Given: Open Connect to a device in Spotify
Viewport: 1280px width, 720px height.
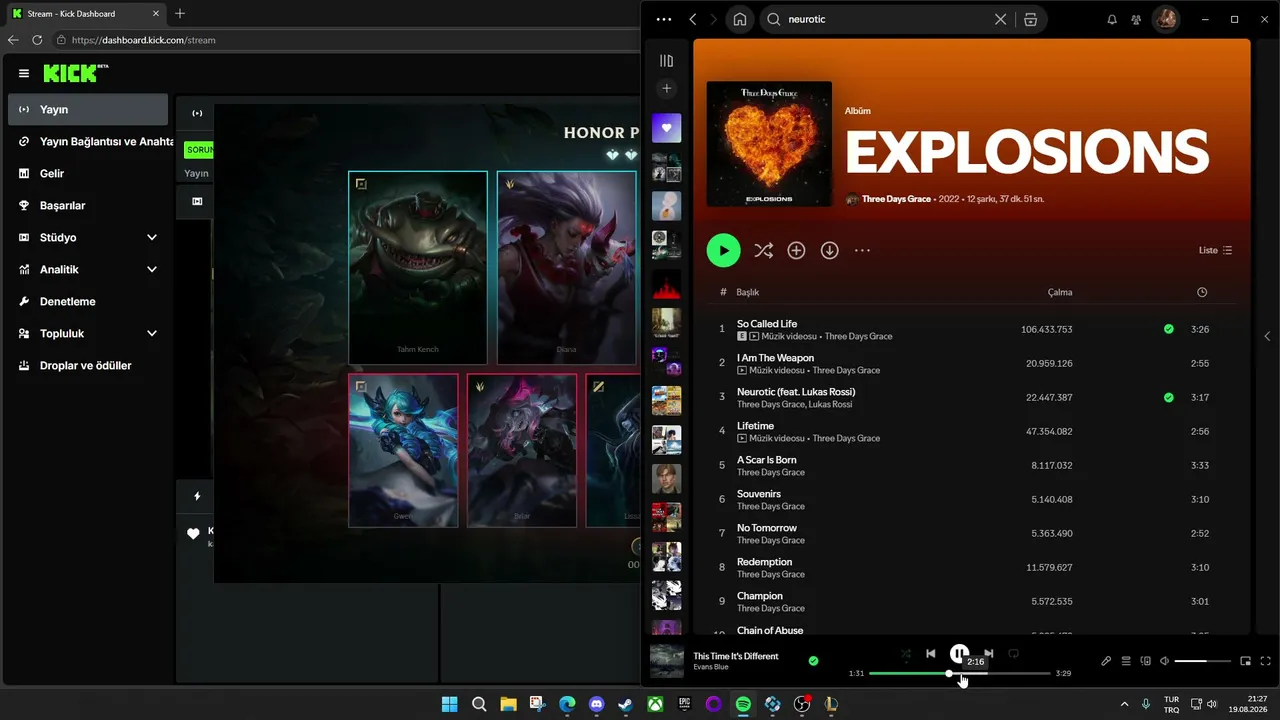Looking at the screenshot, I should pos(1146,661).
